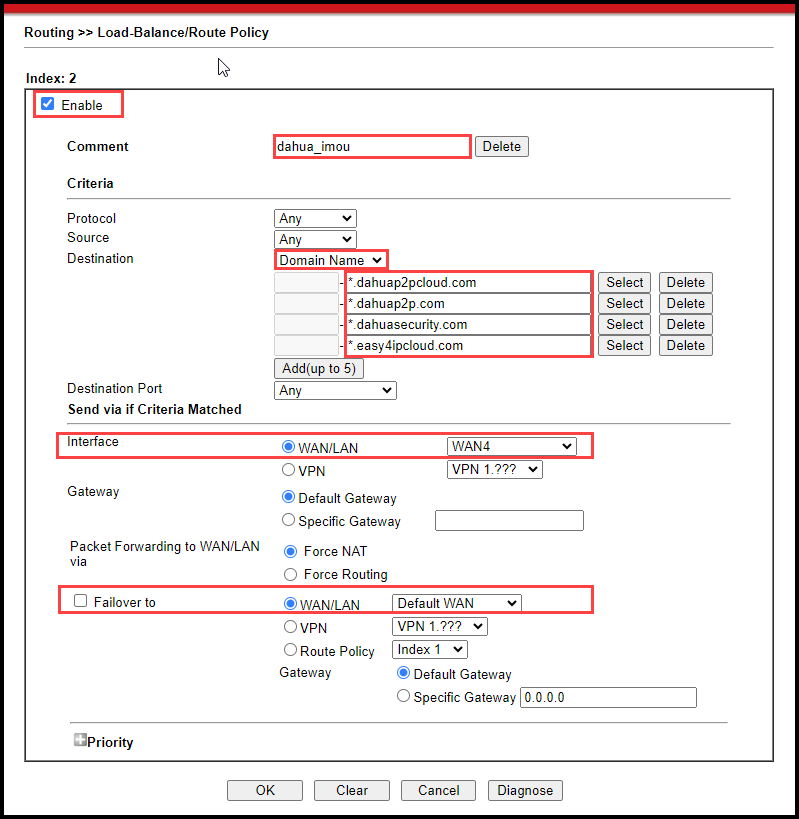Click Delete for *.dahuap2p.com
The width and height of the screenshot is (799, 819).
point(686,303)
